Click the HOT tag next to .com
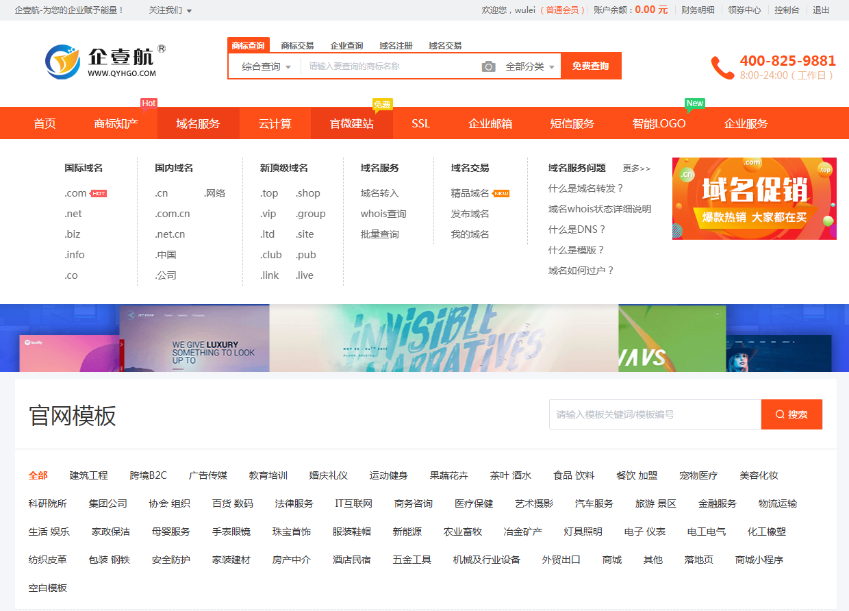This screenshot has width=849, height=611. 98,193
